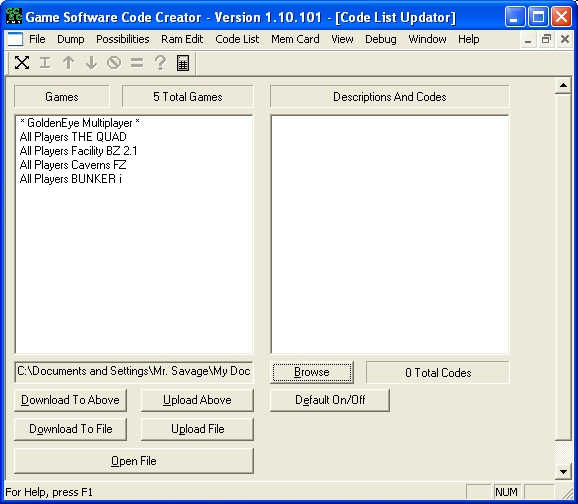Viewport: 578px width, 504px height.
Task: Minimize the inner Code List Updator window
Action: coord(528,39)
